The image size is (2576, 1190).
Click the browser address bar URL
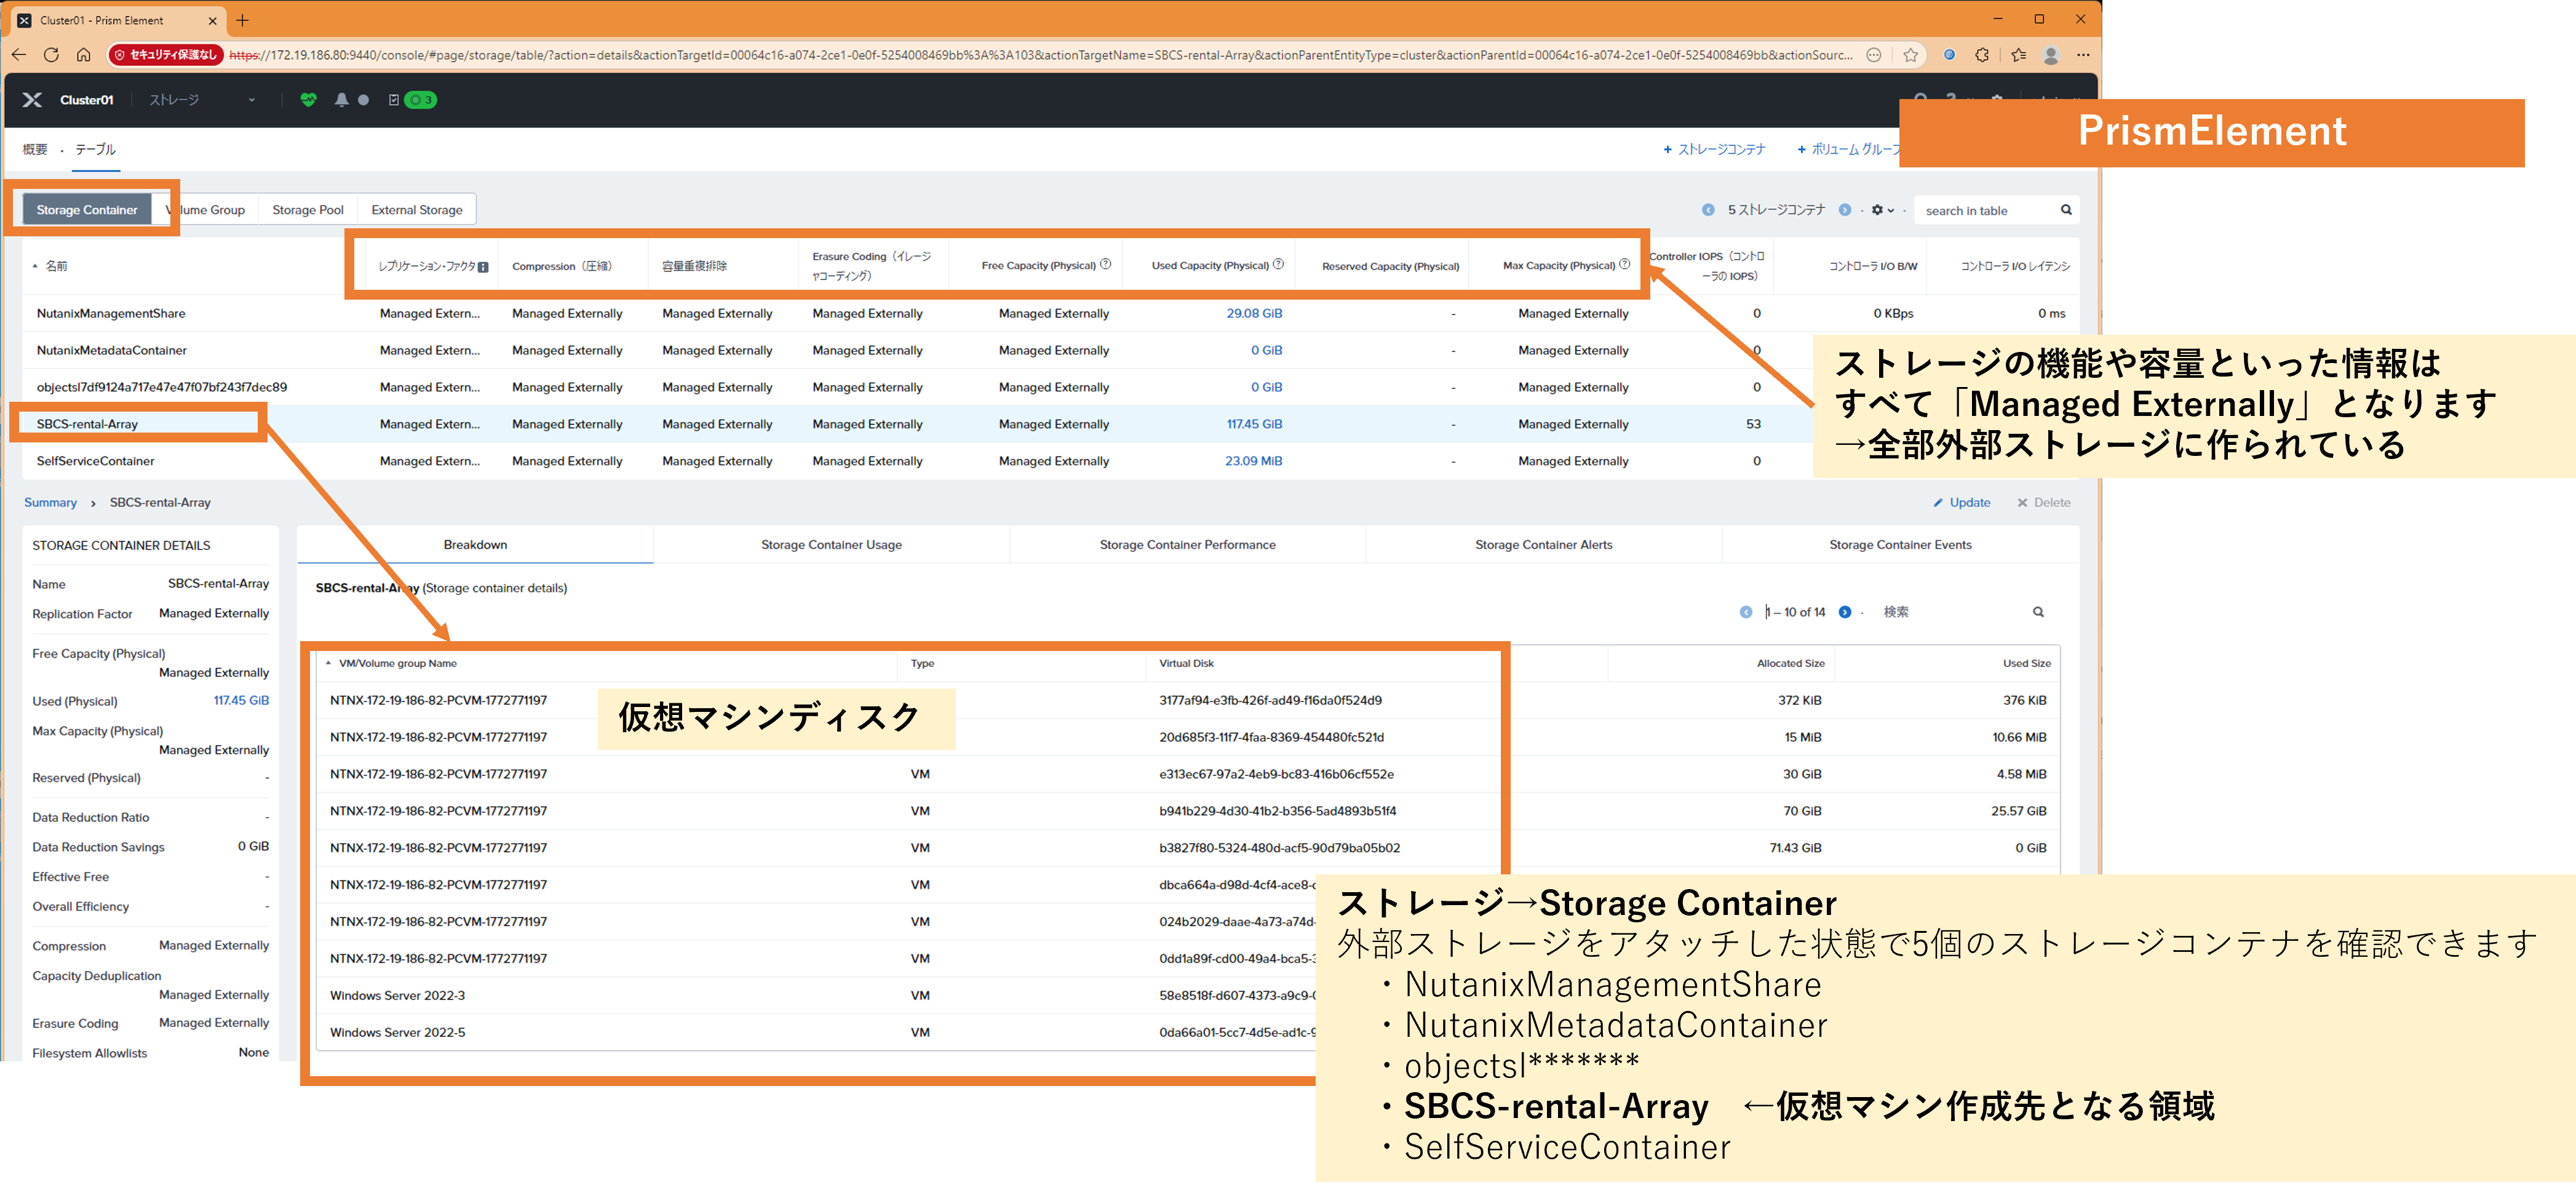(1040, 55)
